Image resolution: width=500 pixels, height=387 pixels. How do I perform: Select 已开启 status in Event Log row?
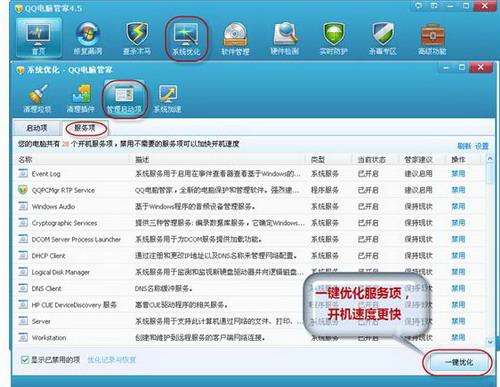coord(368,174)
